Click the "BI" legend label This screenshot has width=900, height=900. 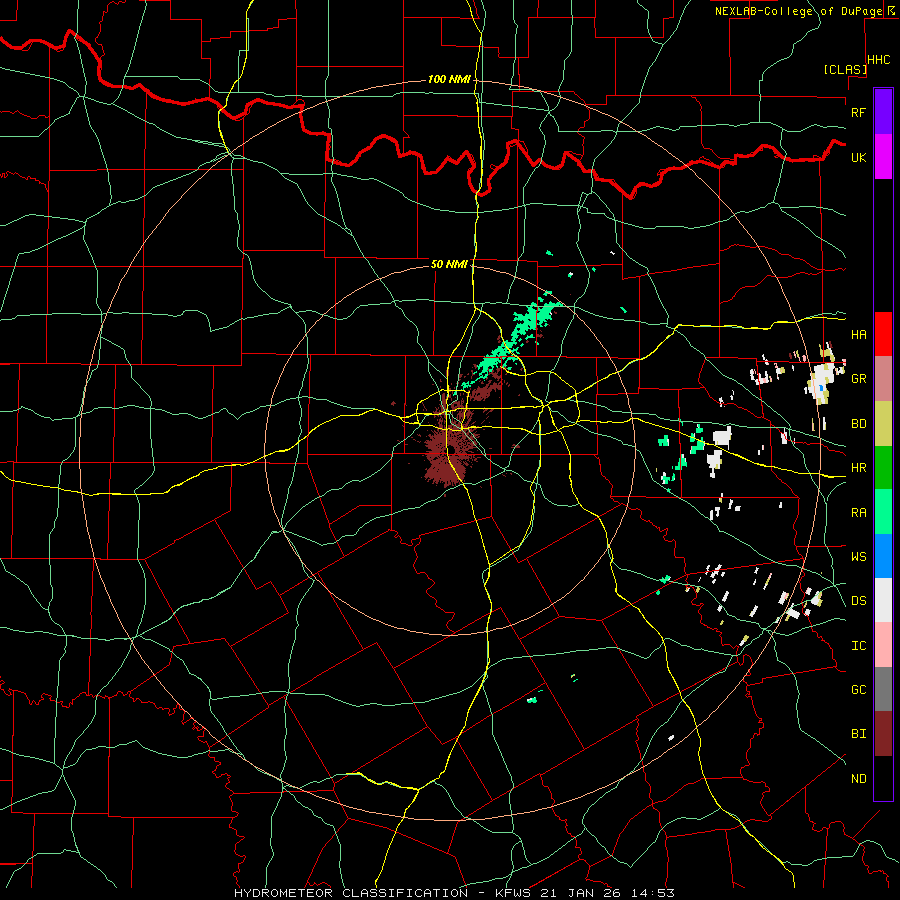[858, 734]
